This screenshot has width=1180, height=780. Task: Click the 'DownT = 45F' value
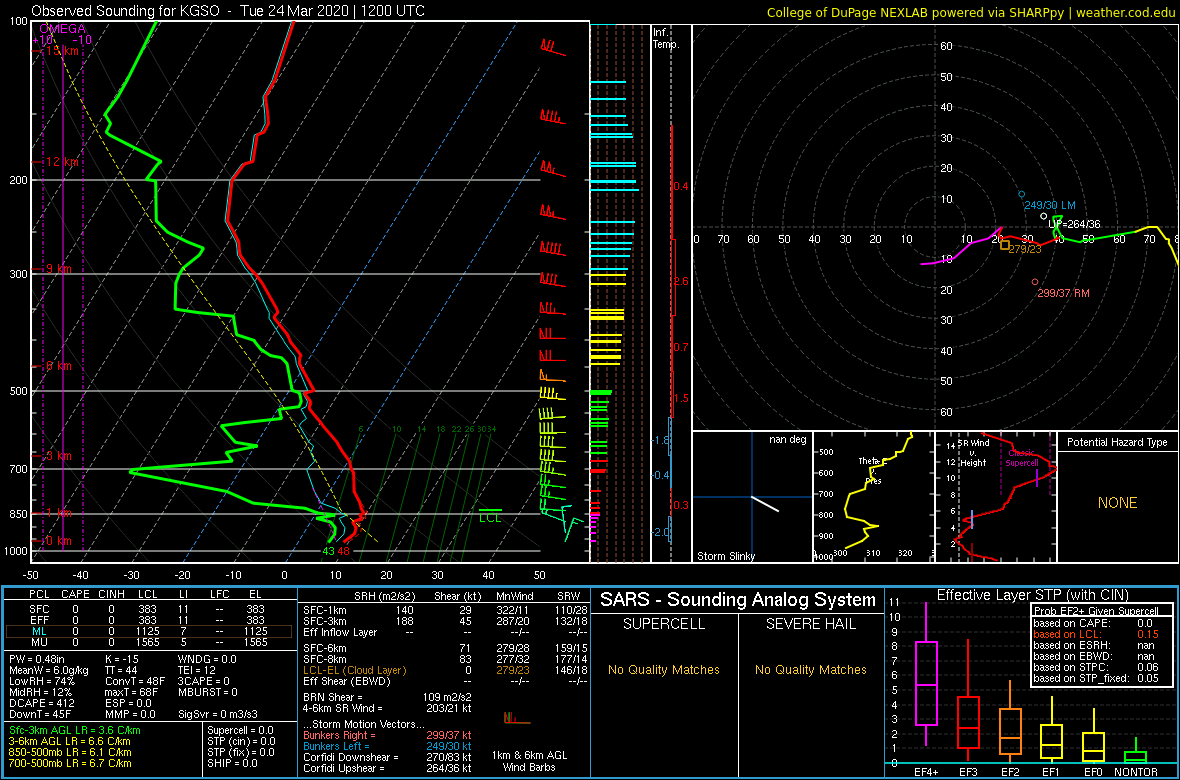(x=40, y=713)
